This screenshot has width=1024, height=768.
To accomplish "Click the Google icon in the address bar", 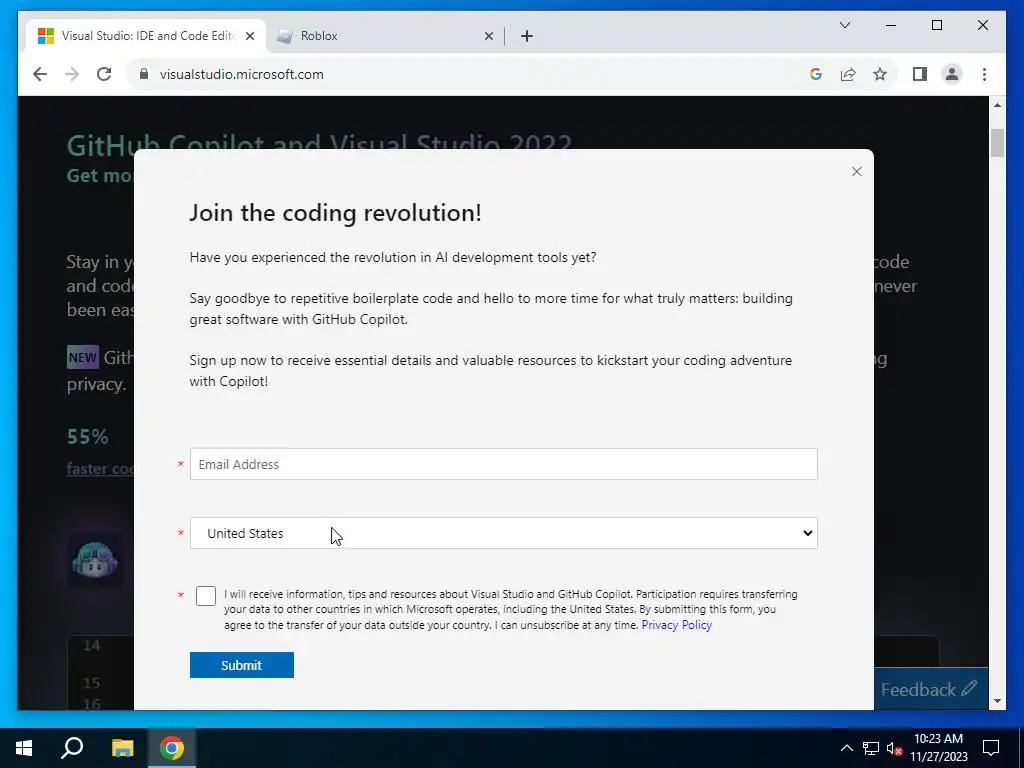I will [x=816, y=74].
